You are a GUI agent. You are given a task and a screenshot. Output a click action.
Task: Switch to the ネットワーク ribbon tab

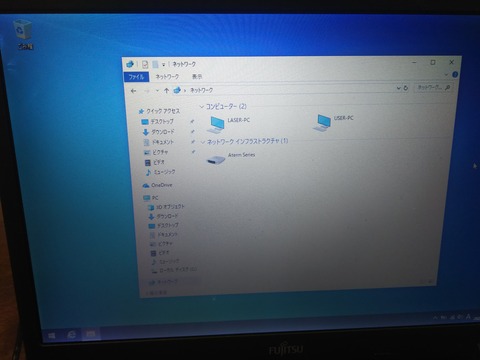pyautogui.click(x=167, y=77)
